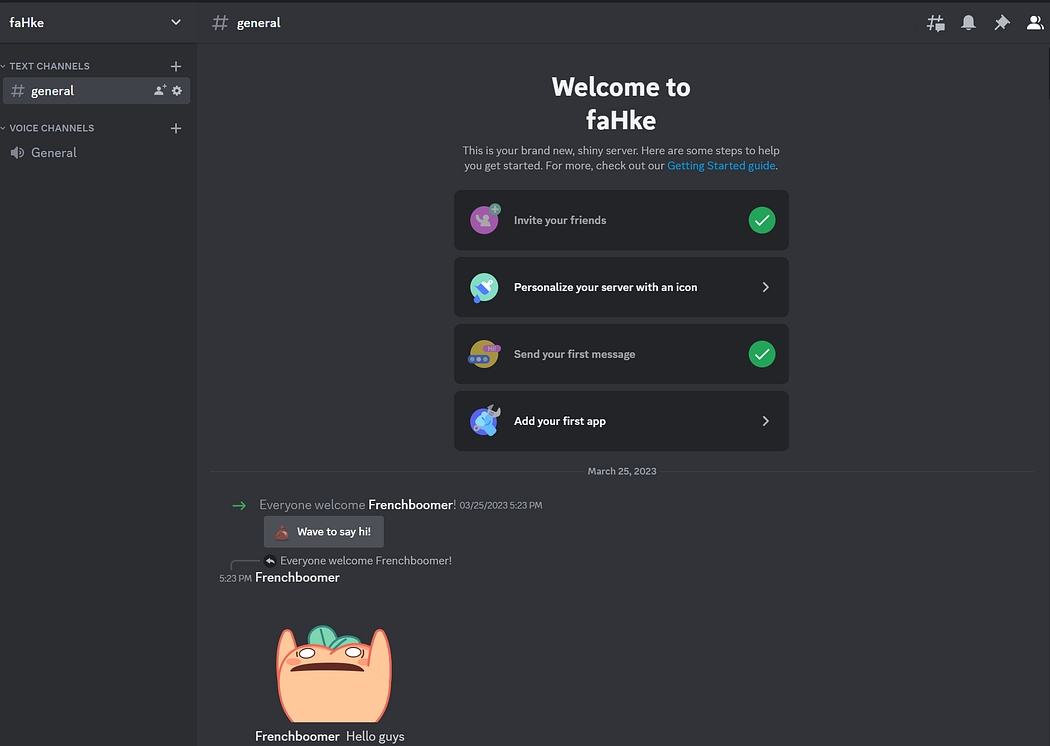Open pinned messages pin icon

tap(1001, 23)
